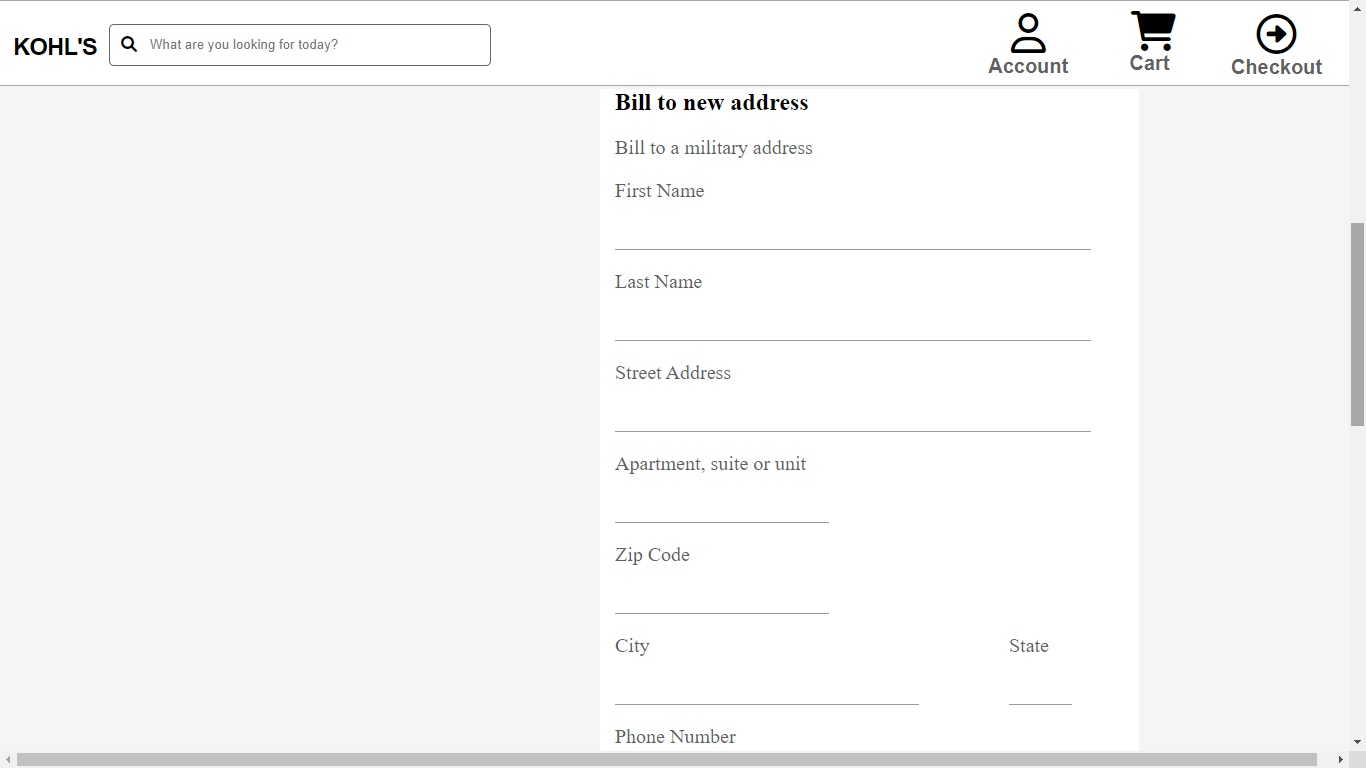This screenshot has width=1366, height=768.
Task: Click the magnifying glass search icon
Action: [129, 44]
